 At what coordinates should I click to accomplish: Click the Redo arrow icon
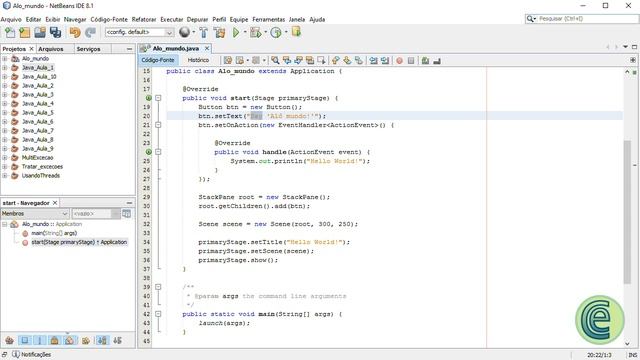pyautogui.click(x=90, y=32)
